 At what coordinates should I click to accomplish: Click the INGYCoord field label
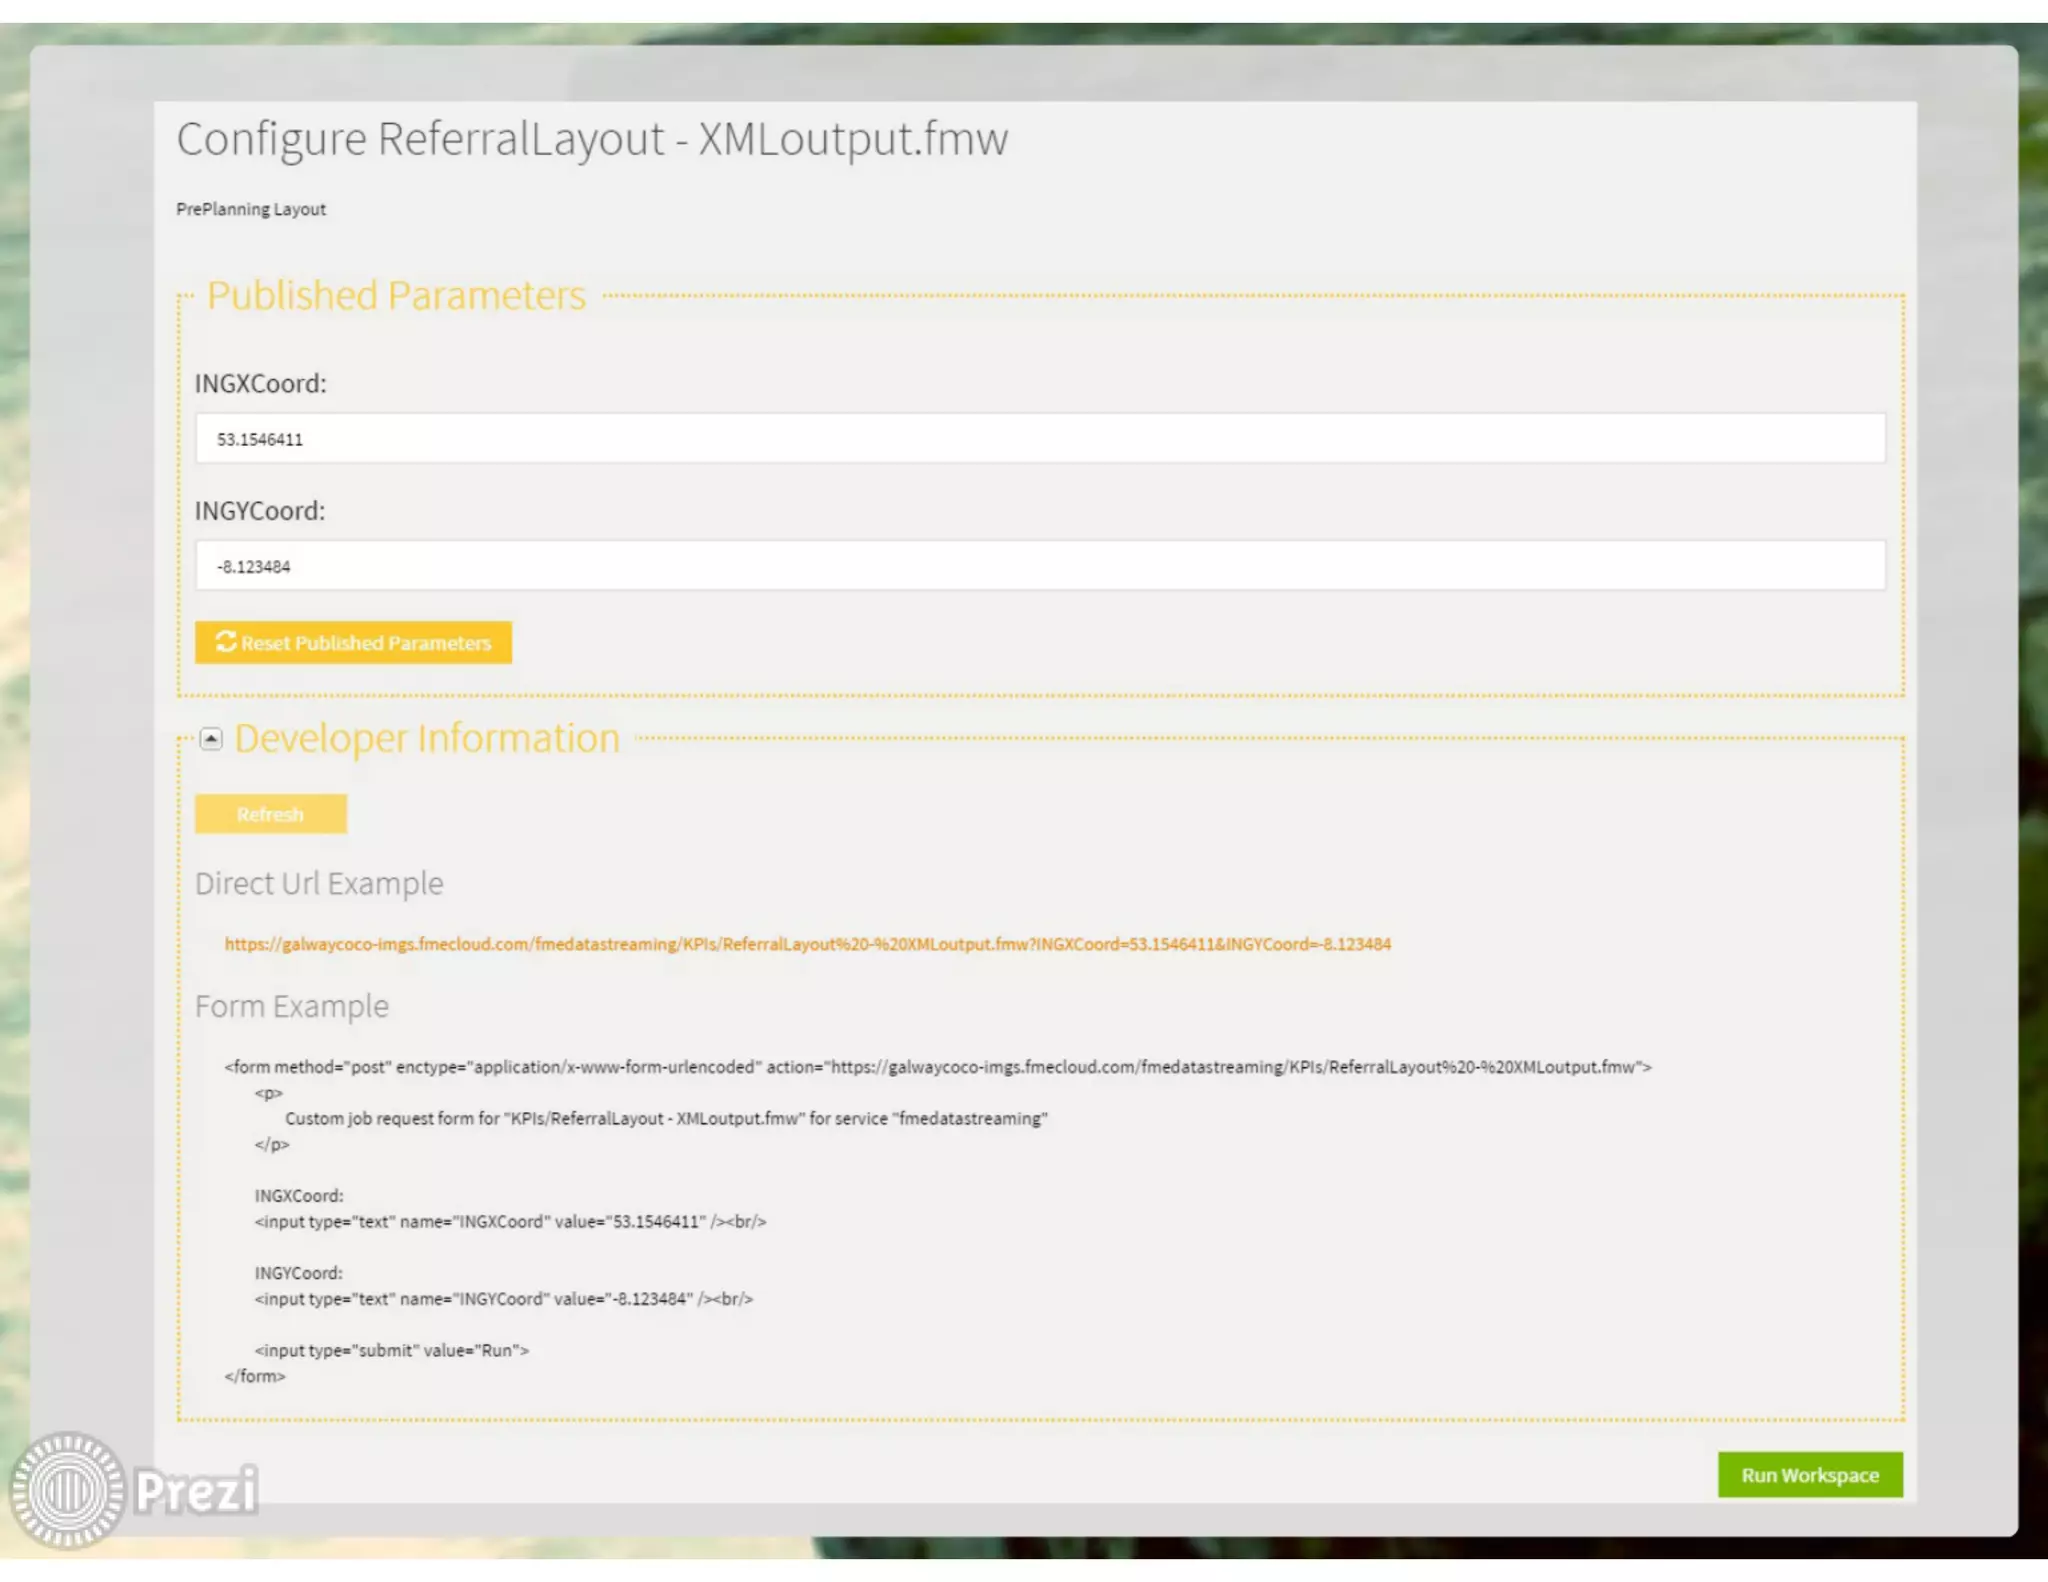(260, 511)
